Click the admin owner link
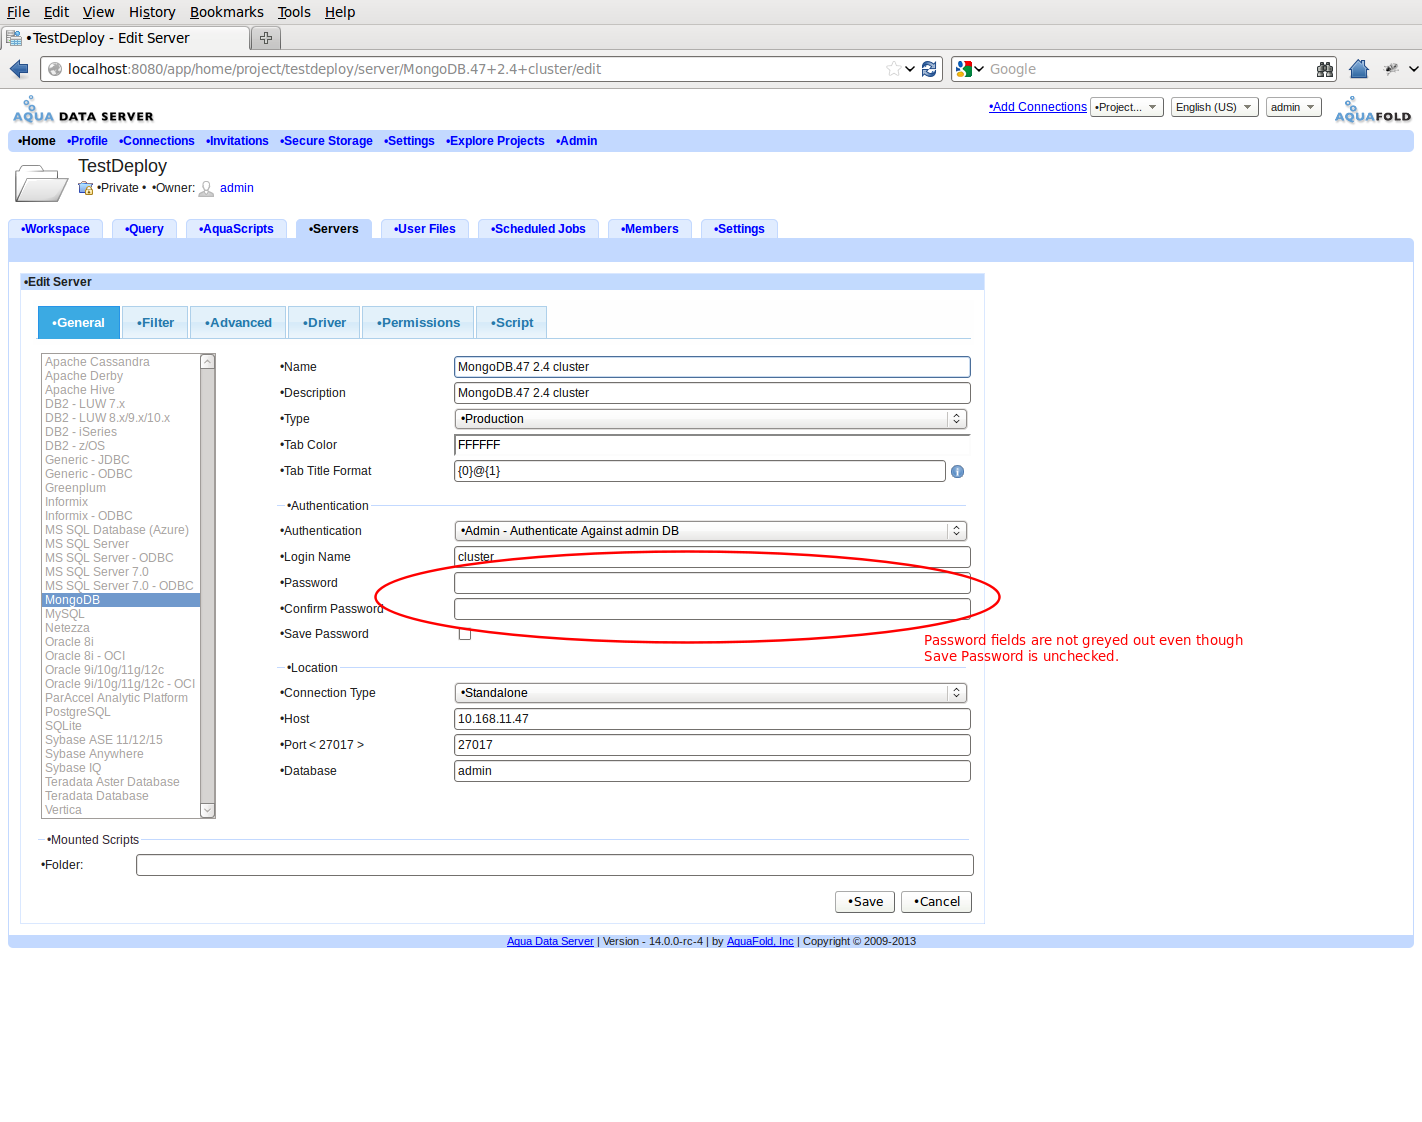Image resolution: width=1422 pixels, height=1122 pixels. click(x=237, y=188)
